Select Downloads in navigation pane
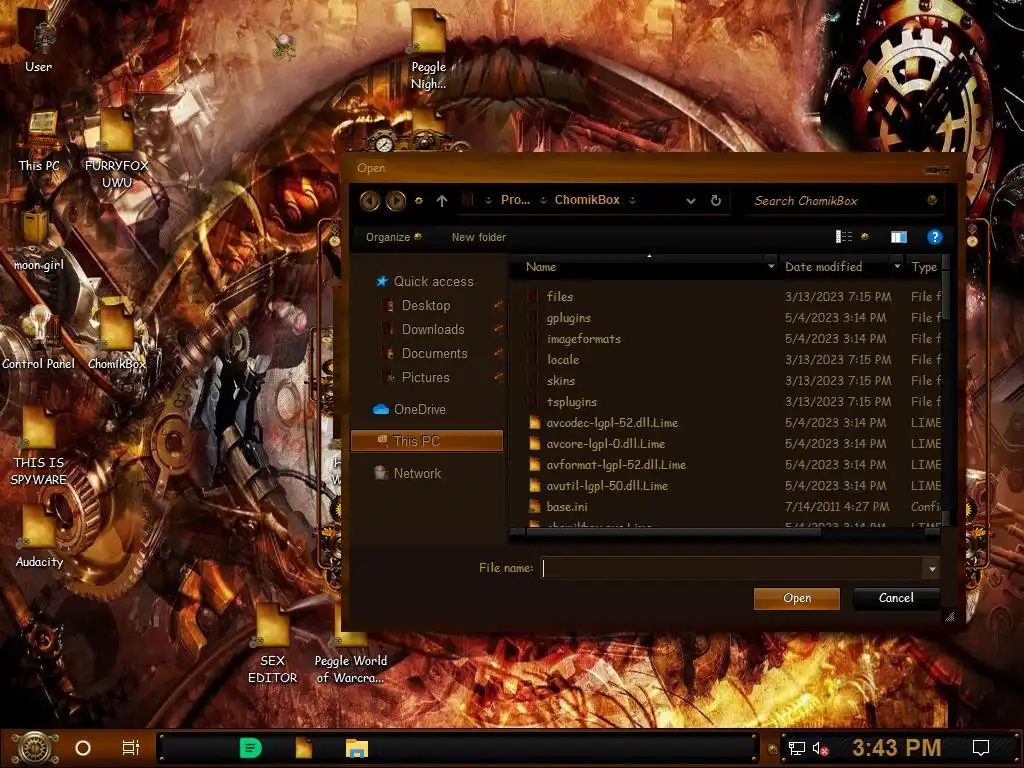Image resolution: width=1024 pixels, height=768 pixels. click(433, 329)
